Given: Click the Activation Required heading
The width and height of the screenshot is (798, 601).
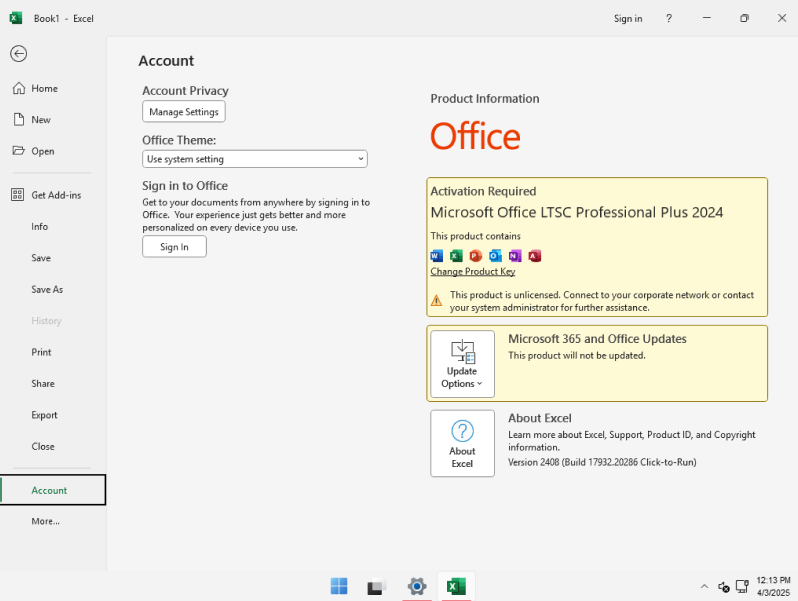Looking at the screenshot, I should coord(483,191).
